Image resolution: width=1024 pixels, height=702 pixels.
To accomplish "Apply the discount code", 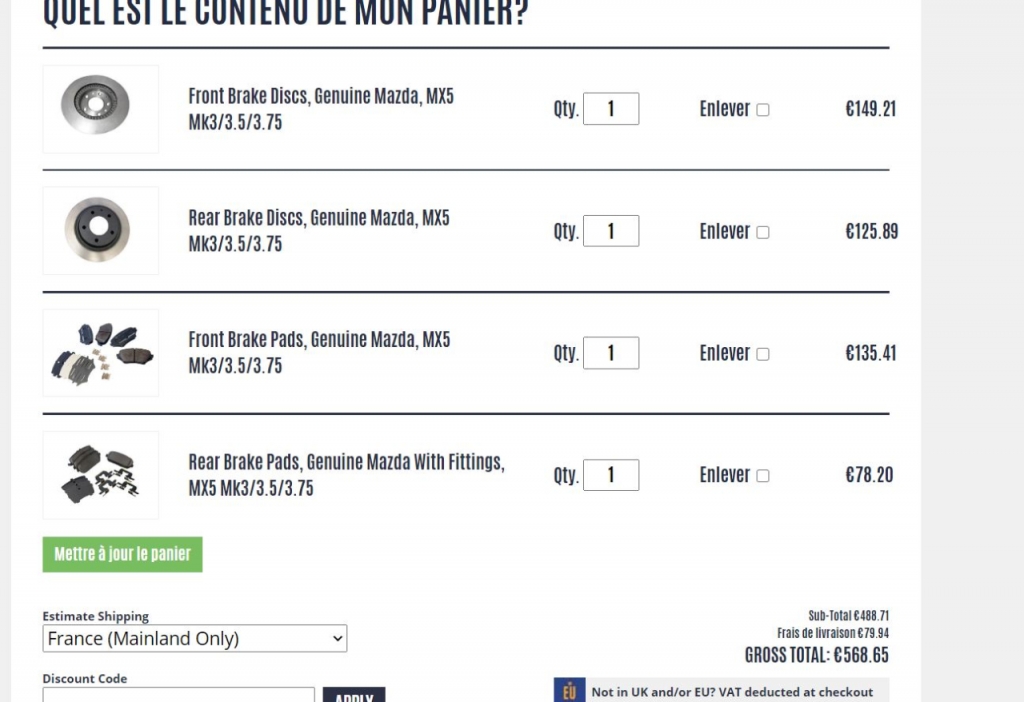I will (354, 695).
